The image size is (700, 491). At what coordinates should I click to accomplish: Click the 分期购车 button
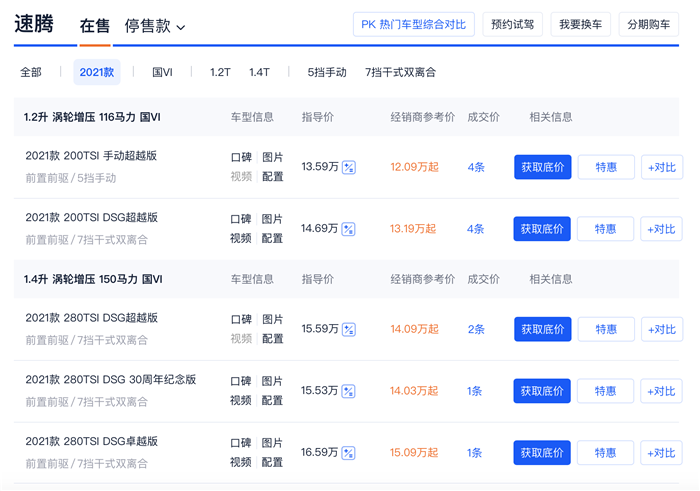tap(649, 24)
